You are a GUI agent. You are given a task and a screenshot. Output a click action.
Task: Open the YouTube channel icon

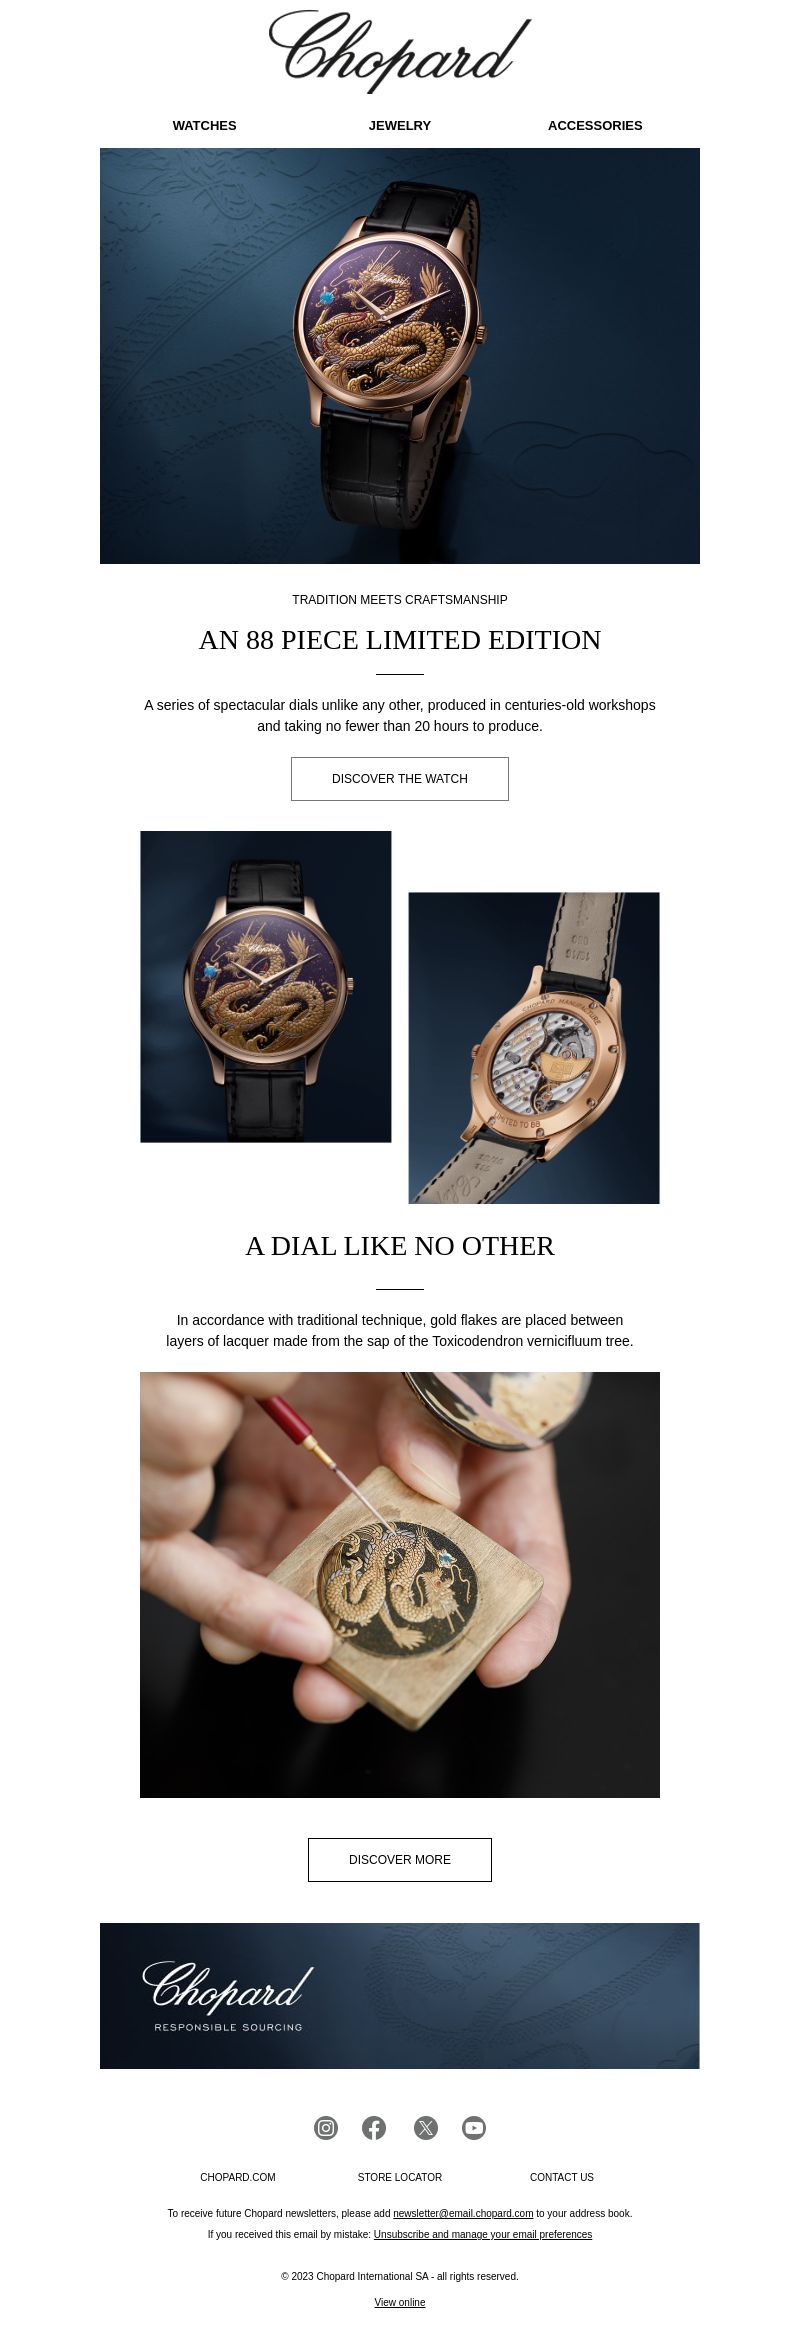point(474,2128)
